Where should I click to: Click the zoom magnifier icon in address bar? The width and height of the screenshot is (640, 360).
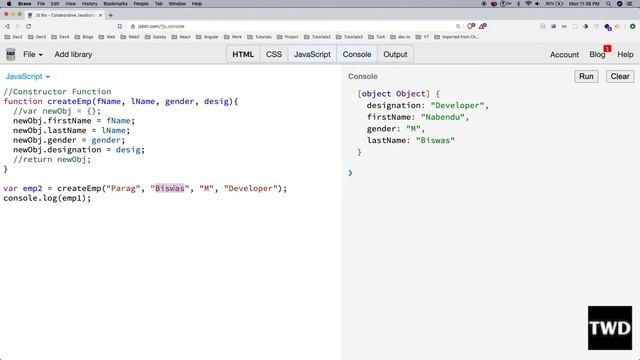(458, 26)
